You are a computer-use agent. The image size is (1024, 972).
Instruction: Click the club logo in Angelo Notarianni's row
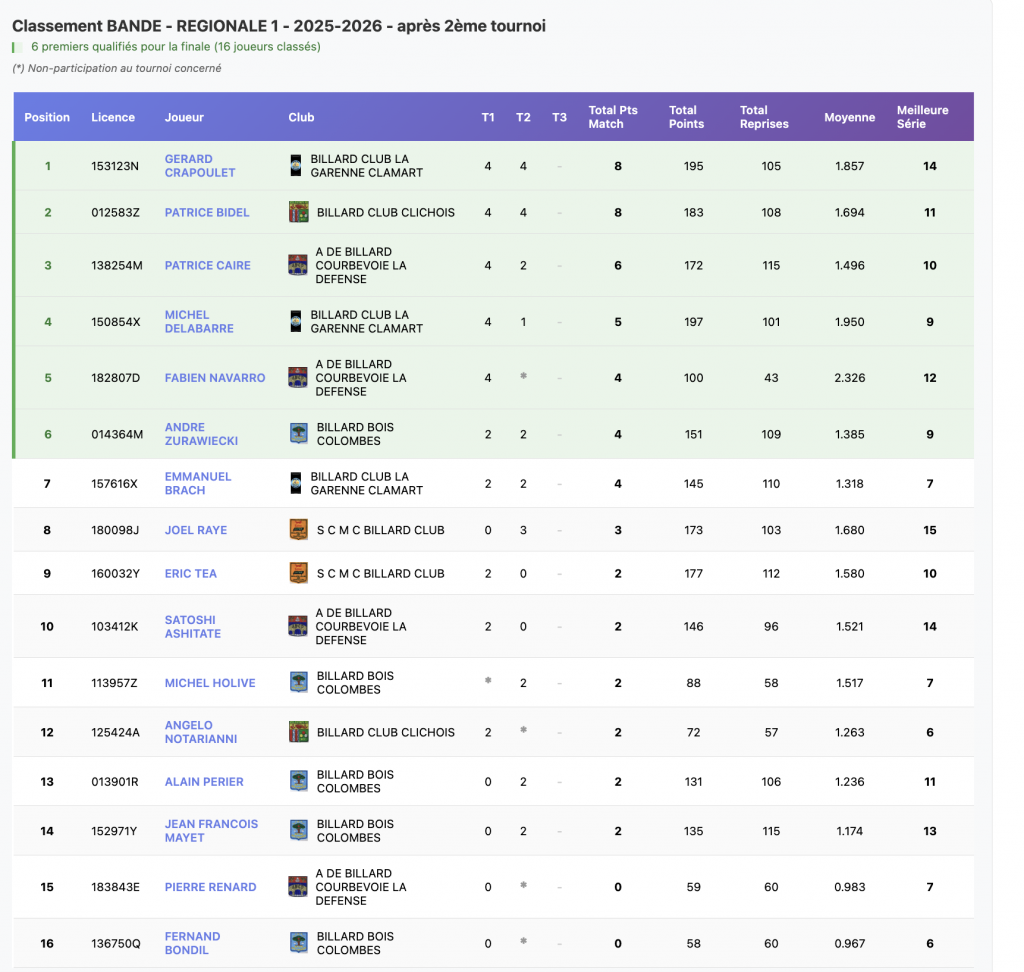[x=298, y=732]
